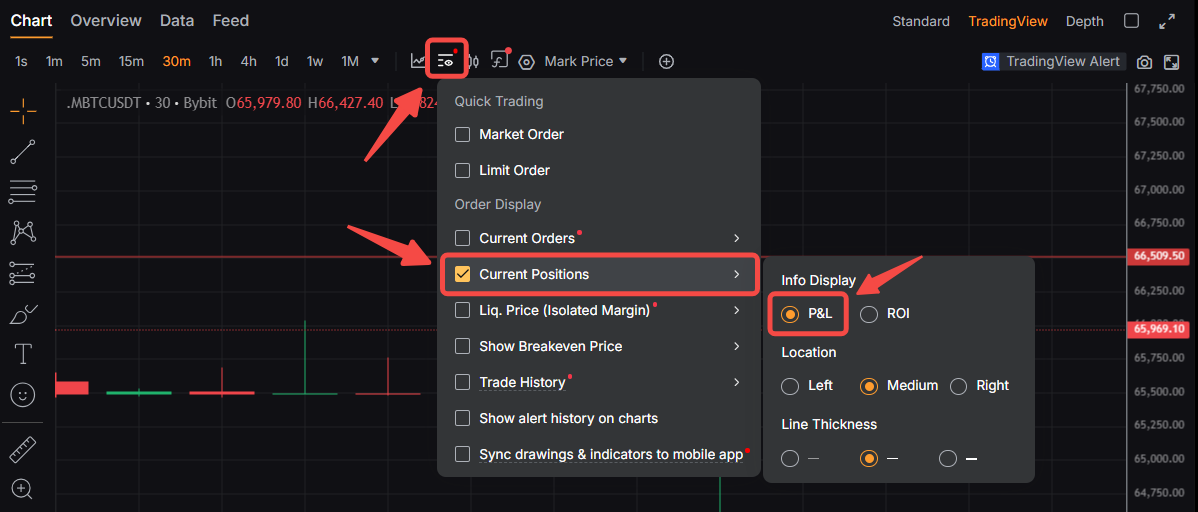This screenshot has height=512, width=1198.
Task: Take a chart snapshot with camera icon
Action: click(x=1144, y=62)
